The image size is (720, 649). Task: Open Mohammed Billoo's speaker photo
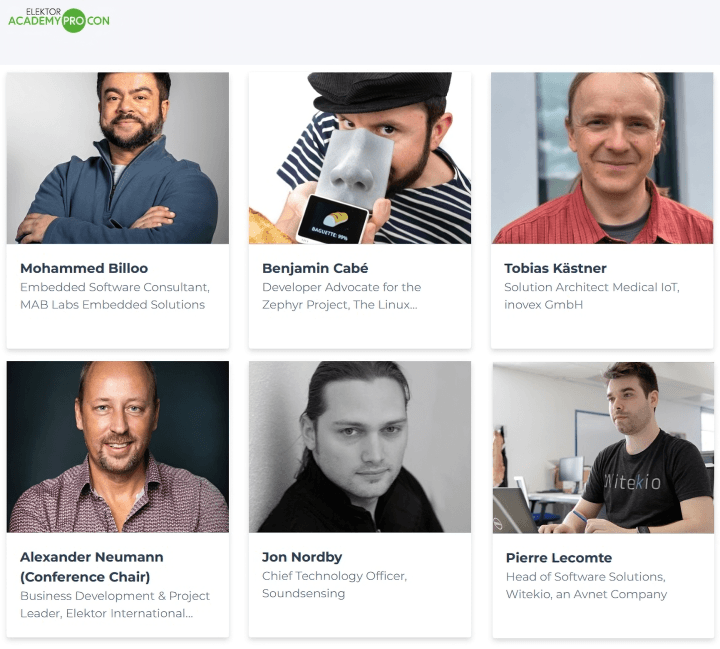[118, 158]
